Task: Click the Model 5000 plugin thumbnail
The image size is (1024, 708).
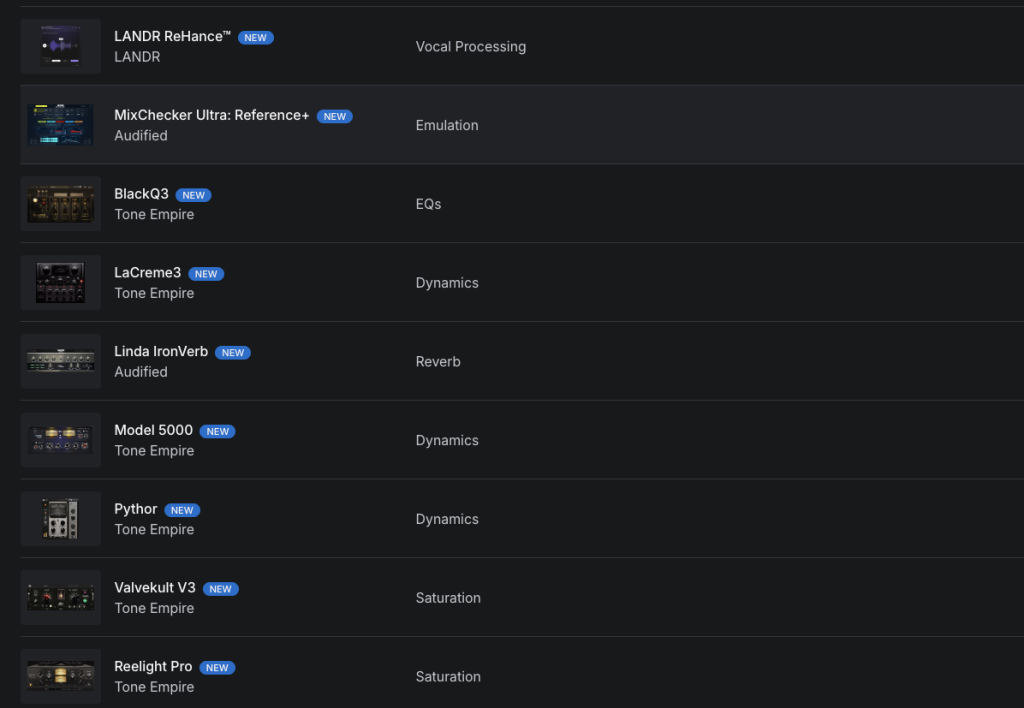Action: [60, 440]
